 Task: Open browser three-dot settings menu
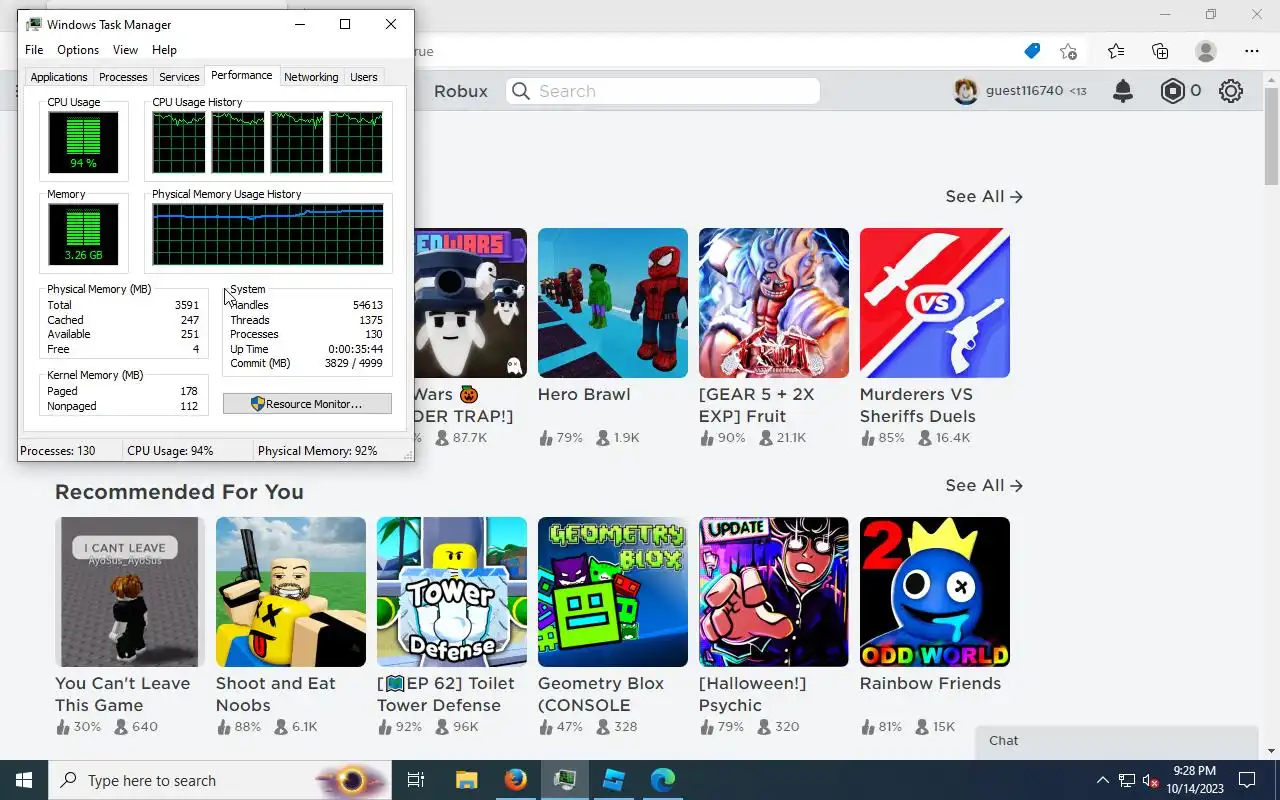[x=1252, y=51]
